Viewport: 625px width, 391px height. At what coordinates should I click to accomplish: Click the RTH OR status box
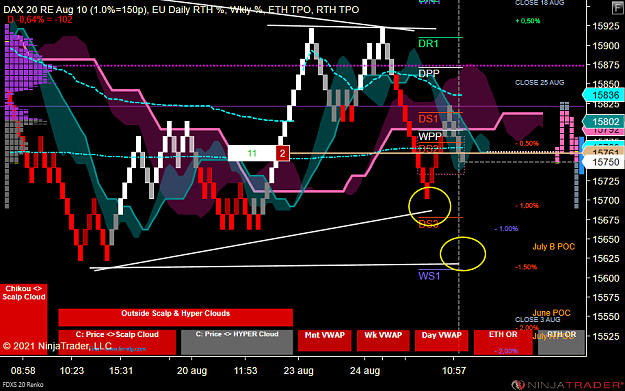coord(561,342)
